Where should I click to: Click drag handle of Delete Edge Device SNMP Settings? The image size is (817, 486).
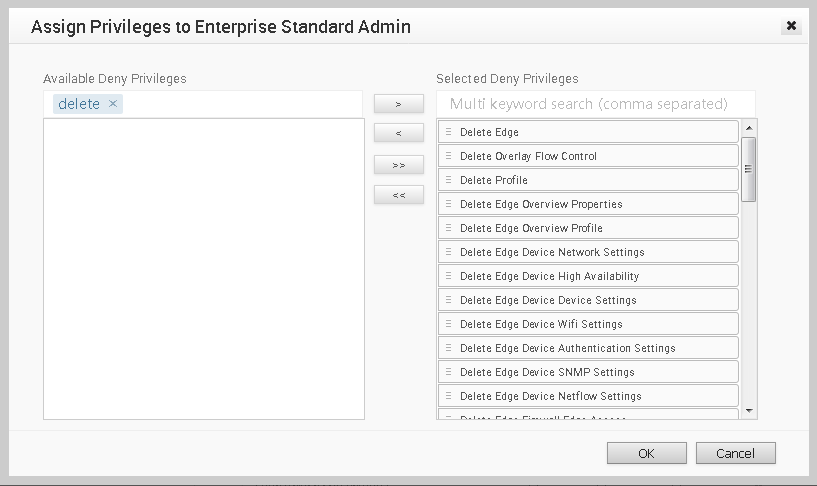click(x=448, y=371)
